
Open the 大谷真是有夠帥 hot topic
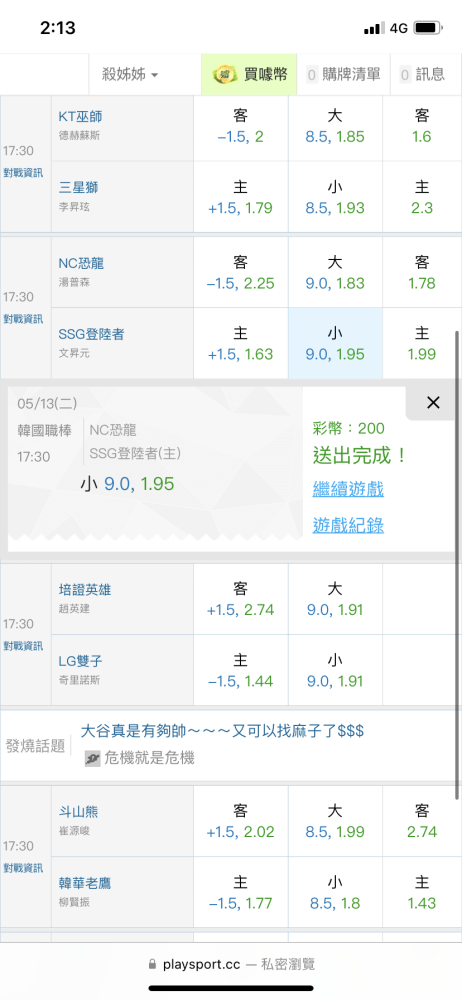pos(223,731)
